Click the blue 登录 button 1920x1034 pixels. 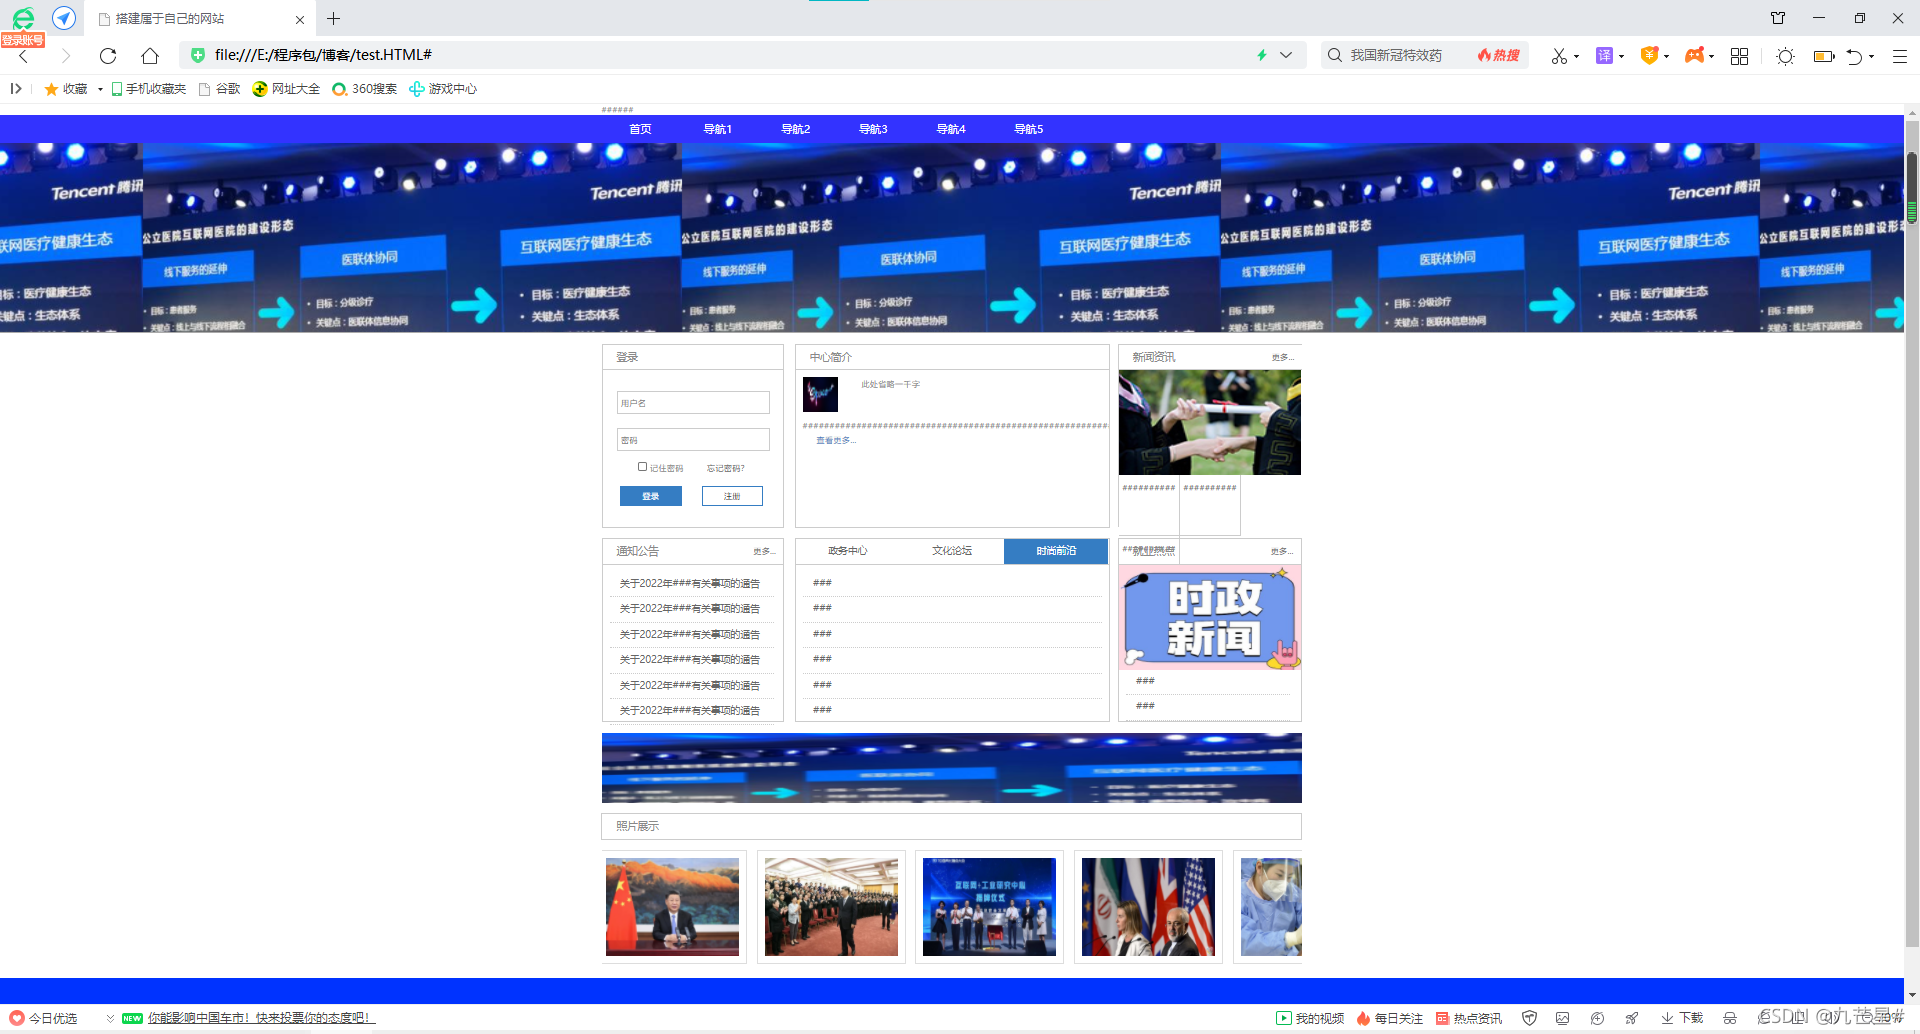[651, 496]
